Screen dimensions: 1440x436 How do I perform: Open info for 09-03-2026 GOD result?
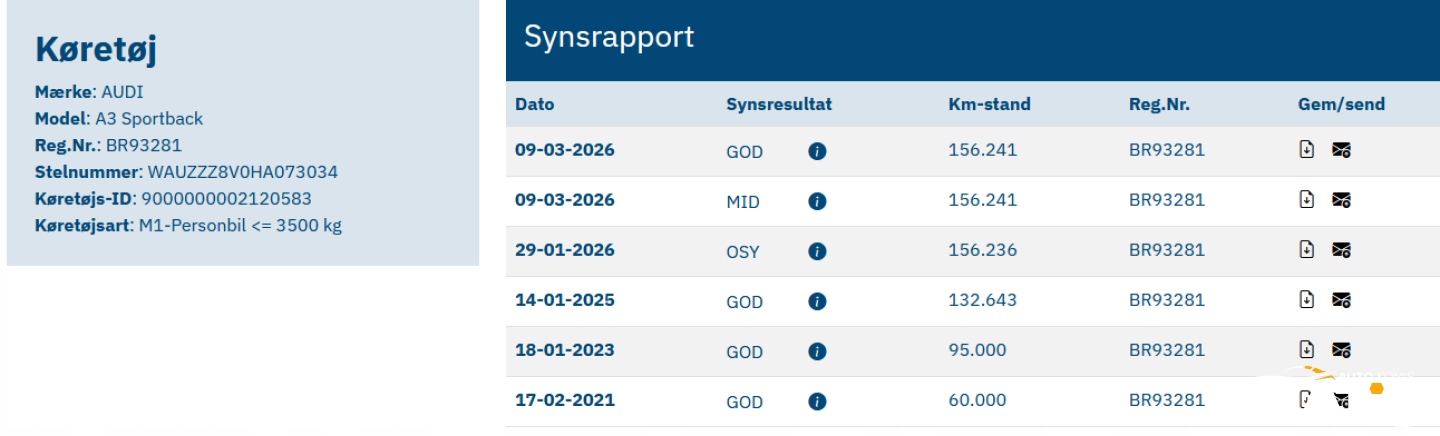pos(817,152)
